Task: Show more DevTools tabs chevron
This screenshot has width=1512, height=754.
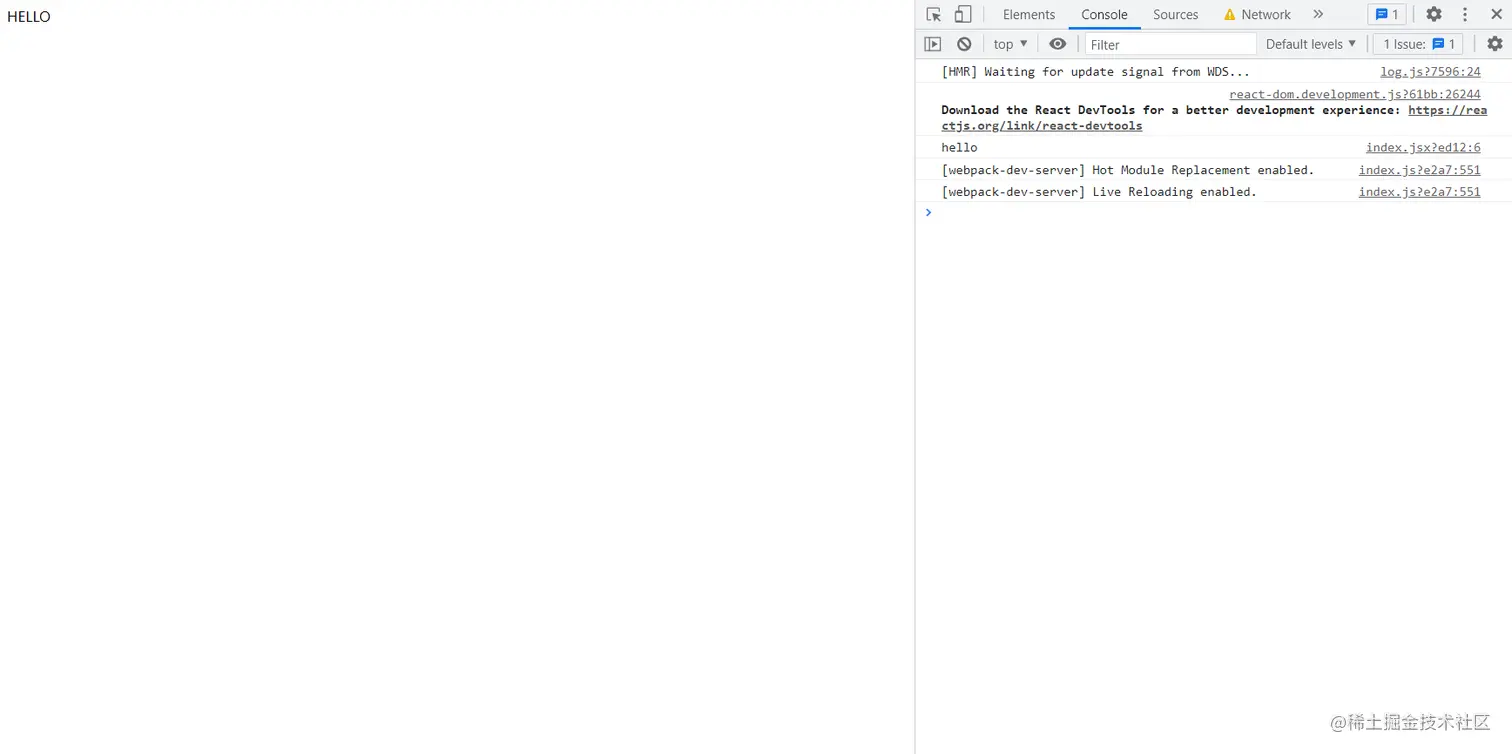Action: pyautogui.click(x=1318, y=14)
